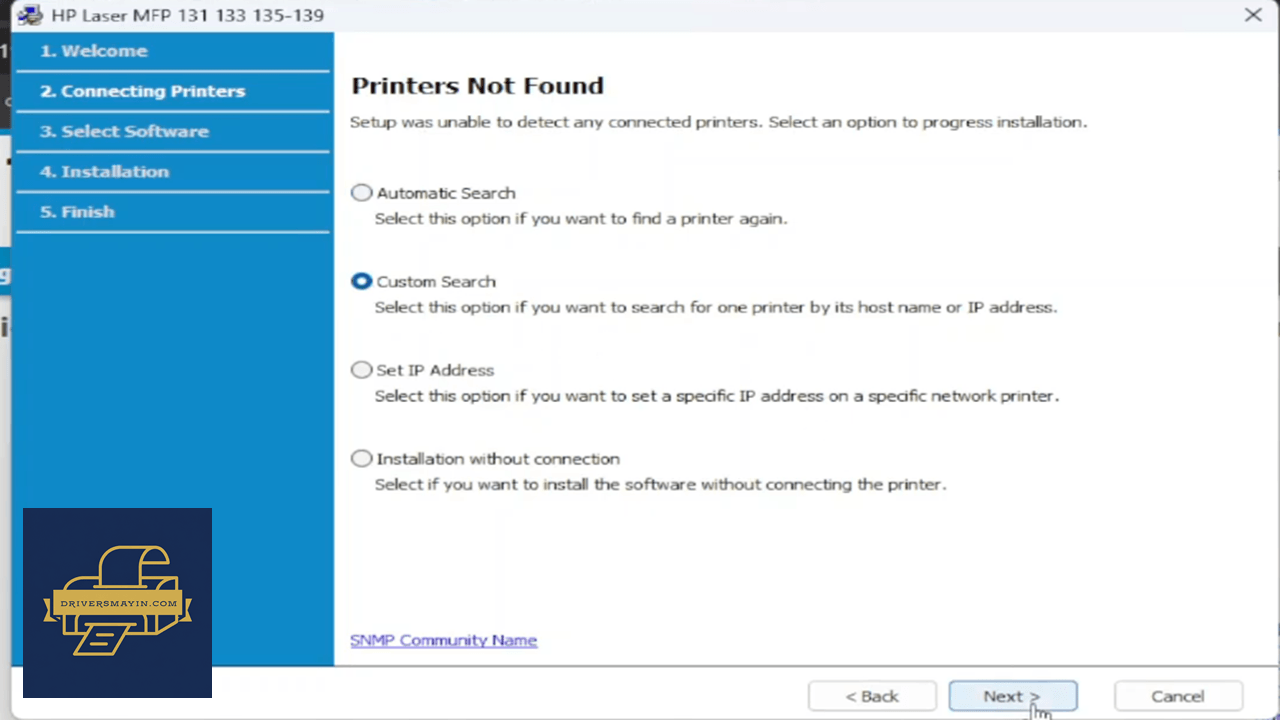The width and height of the screenshot is (1280, 720).
Task: Go back with the Back button
Action: pos(872,696)
